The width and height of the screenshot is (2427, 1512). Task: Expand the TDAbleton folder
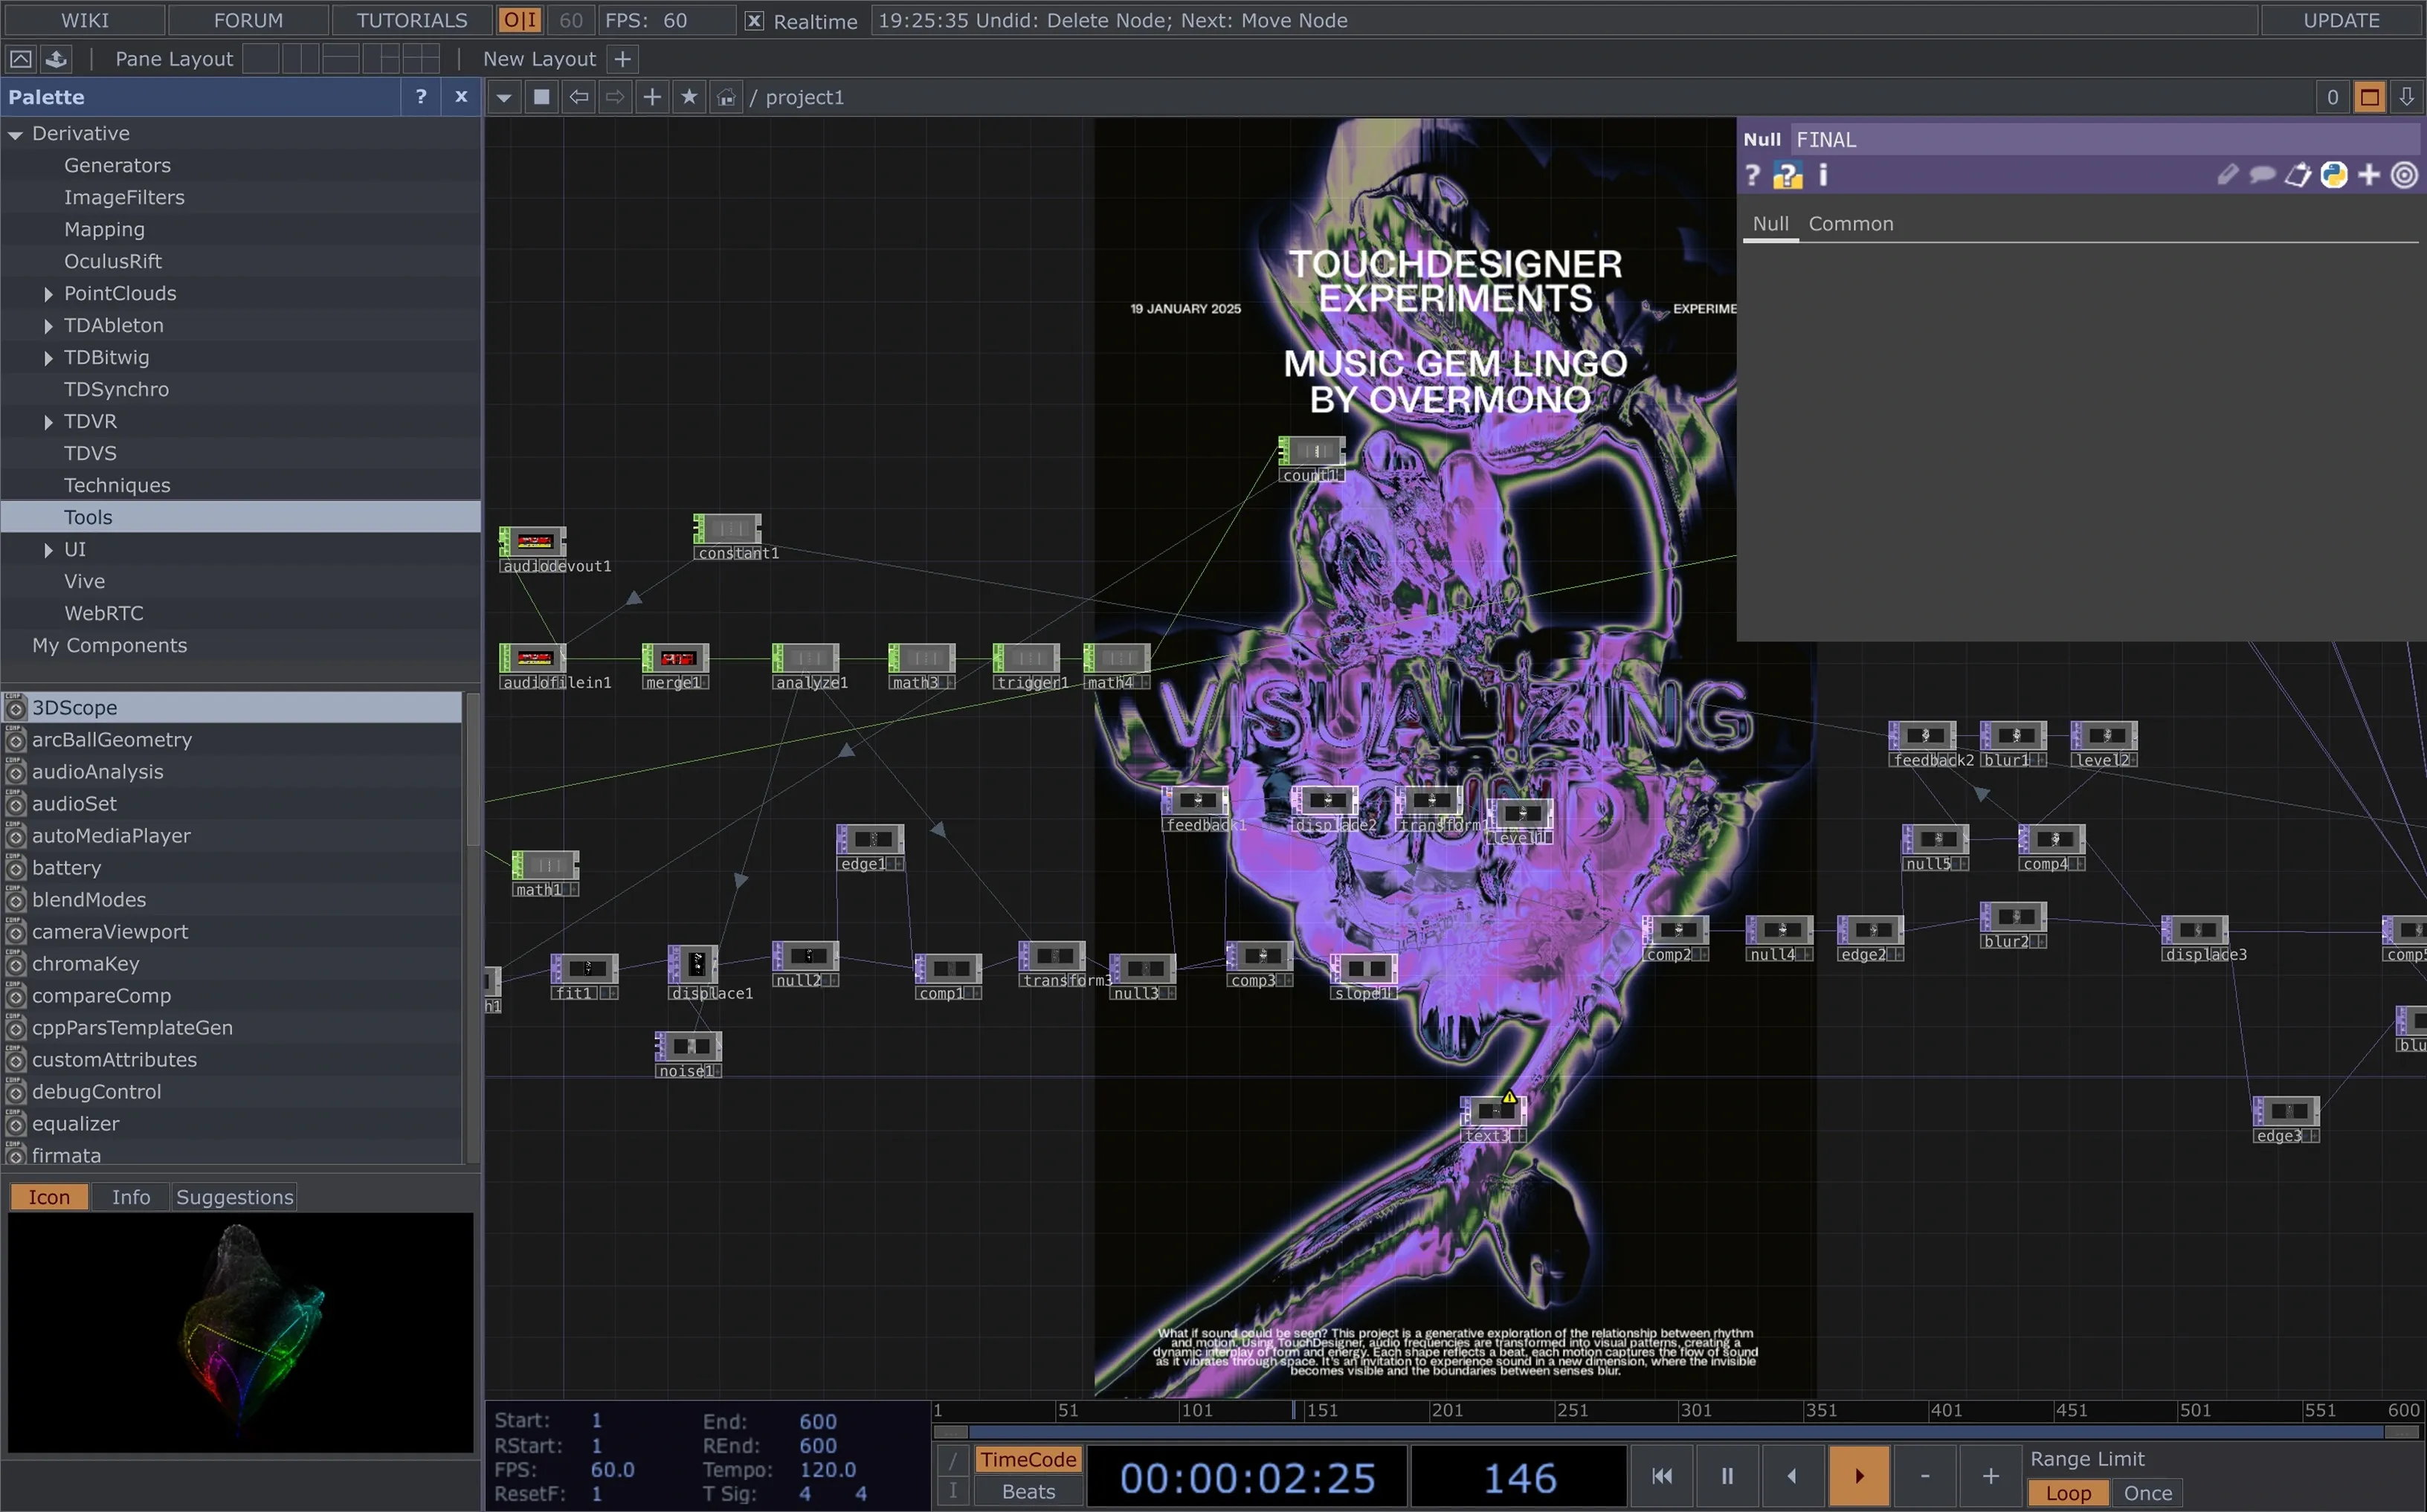[x=48, y=326]
